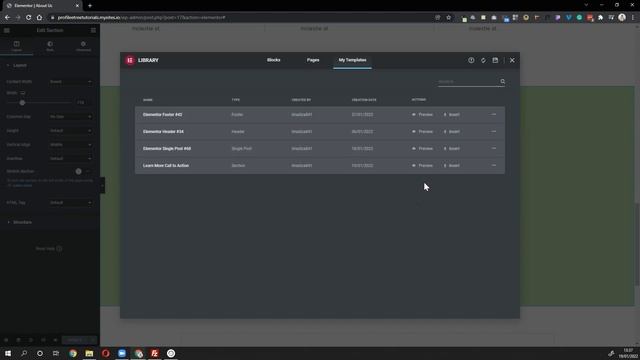Preview the Learn More Call to Action template

pyautogui.click(x=422, y=166)
